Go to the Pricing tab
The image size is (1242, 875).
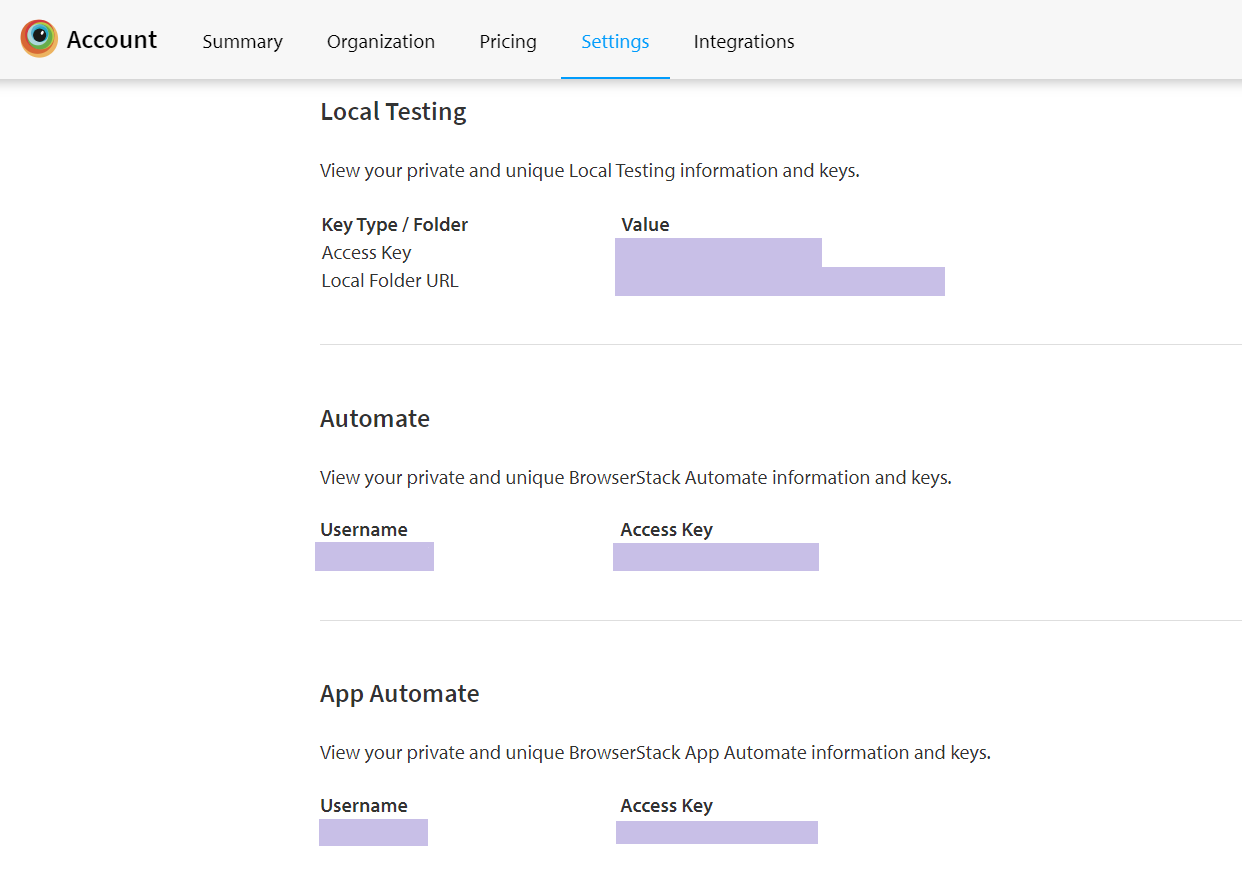[508, 41]
